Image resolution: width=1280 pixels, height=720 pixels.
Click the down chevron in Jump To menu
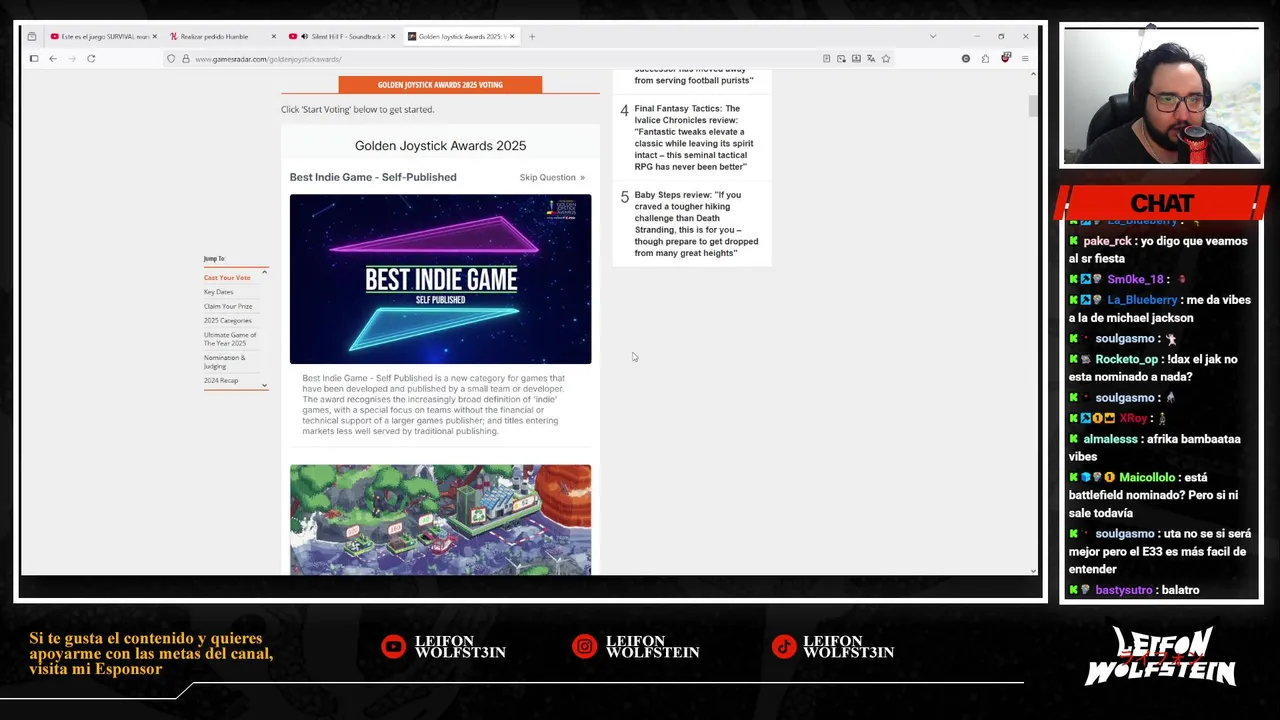264,385
